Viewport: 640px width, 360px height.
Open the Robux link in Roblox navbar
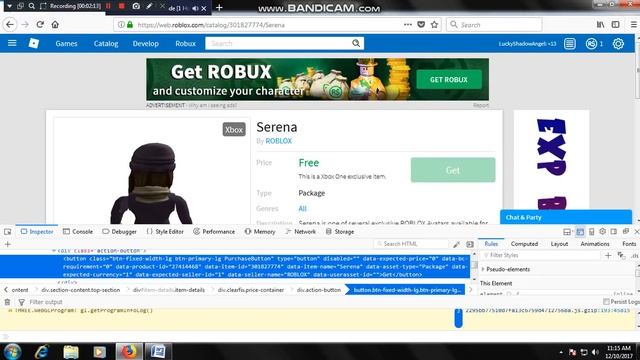[x=185, y=43]
